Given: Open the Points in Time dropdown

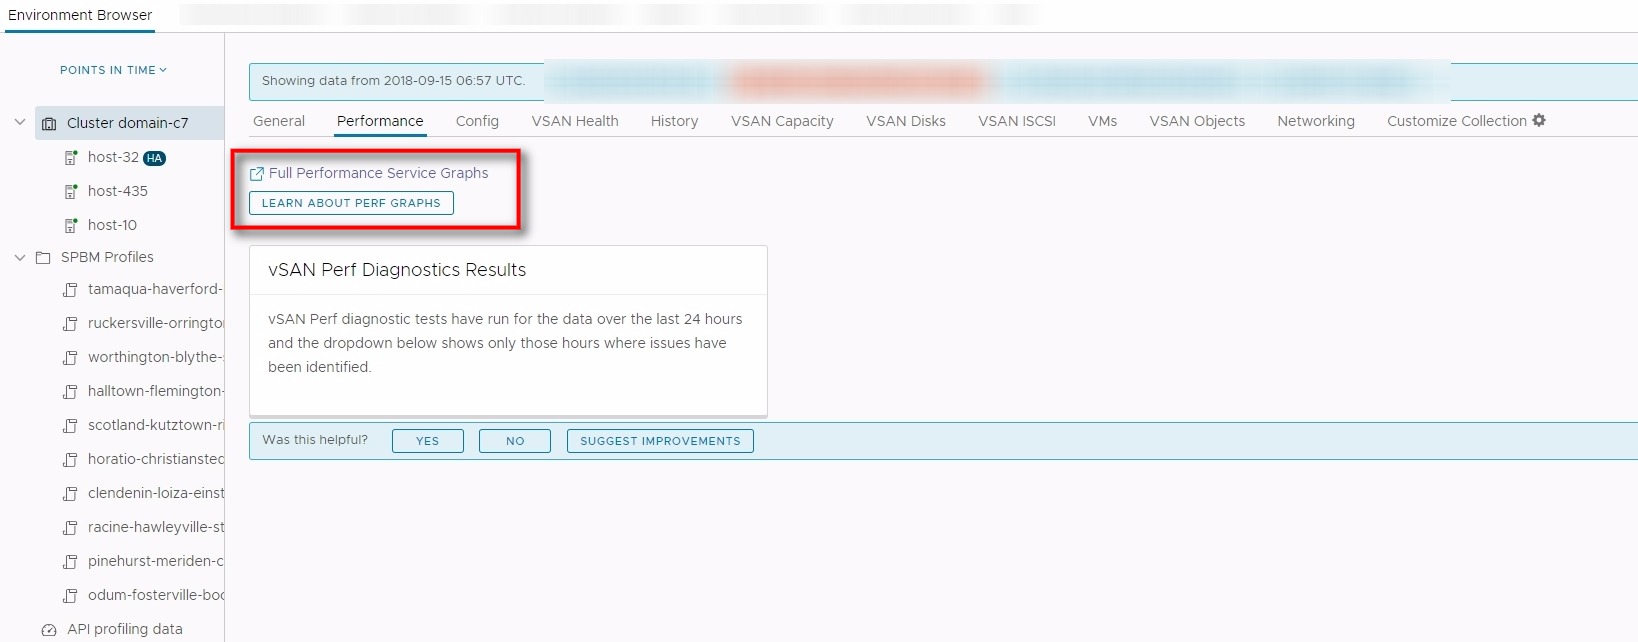Looking at the screenshot, I should (x=113, y=70).
